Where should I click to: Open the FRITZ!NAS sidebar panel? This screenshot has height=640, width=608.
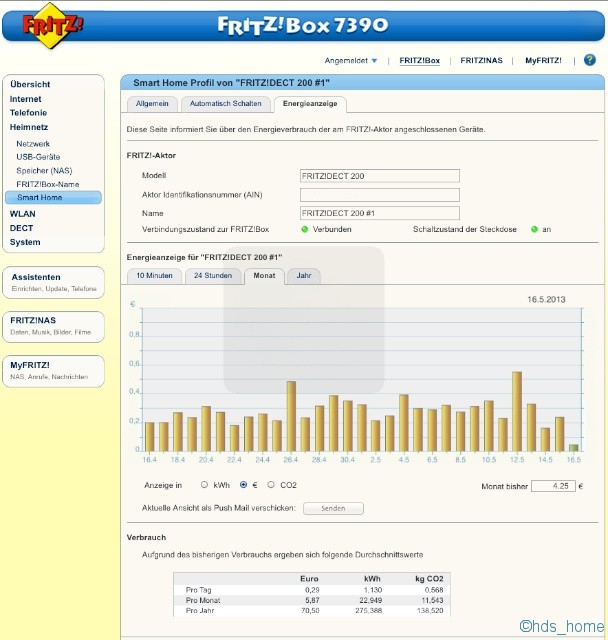(x=53, y=327)
